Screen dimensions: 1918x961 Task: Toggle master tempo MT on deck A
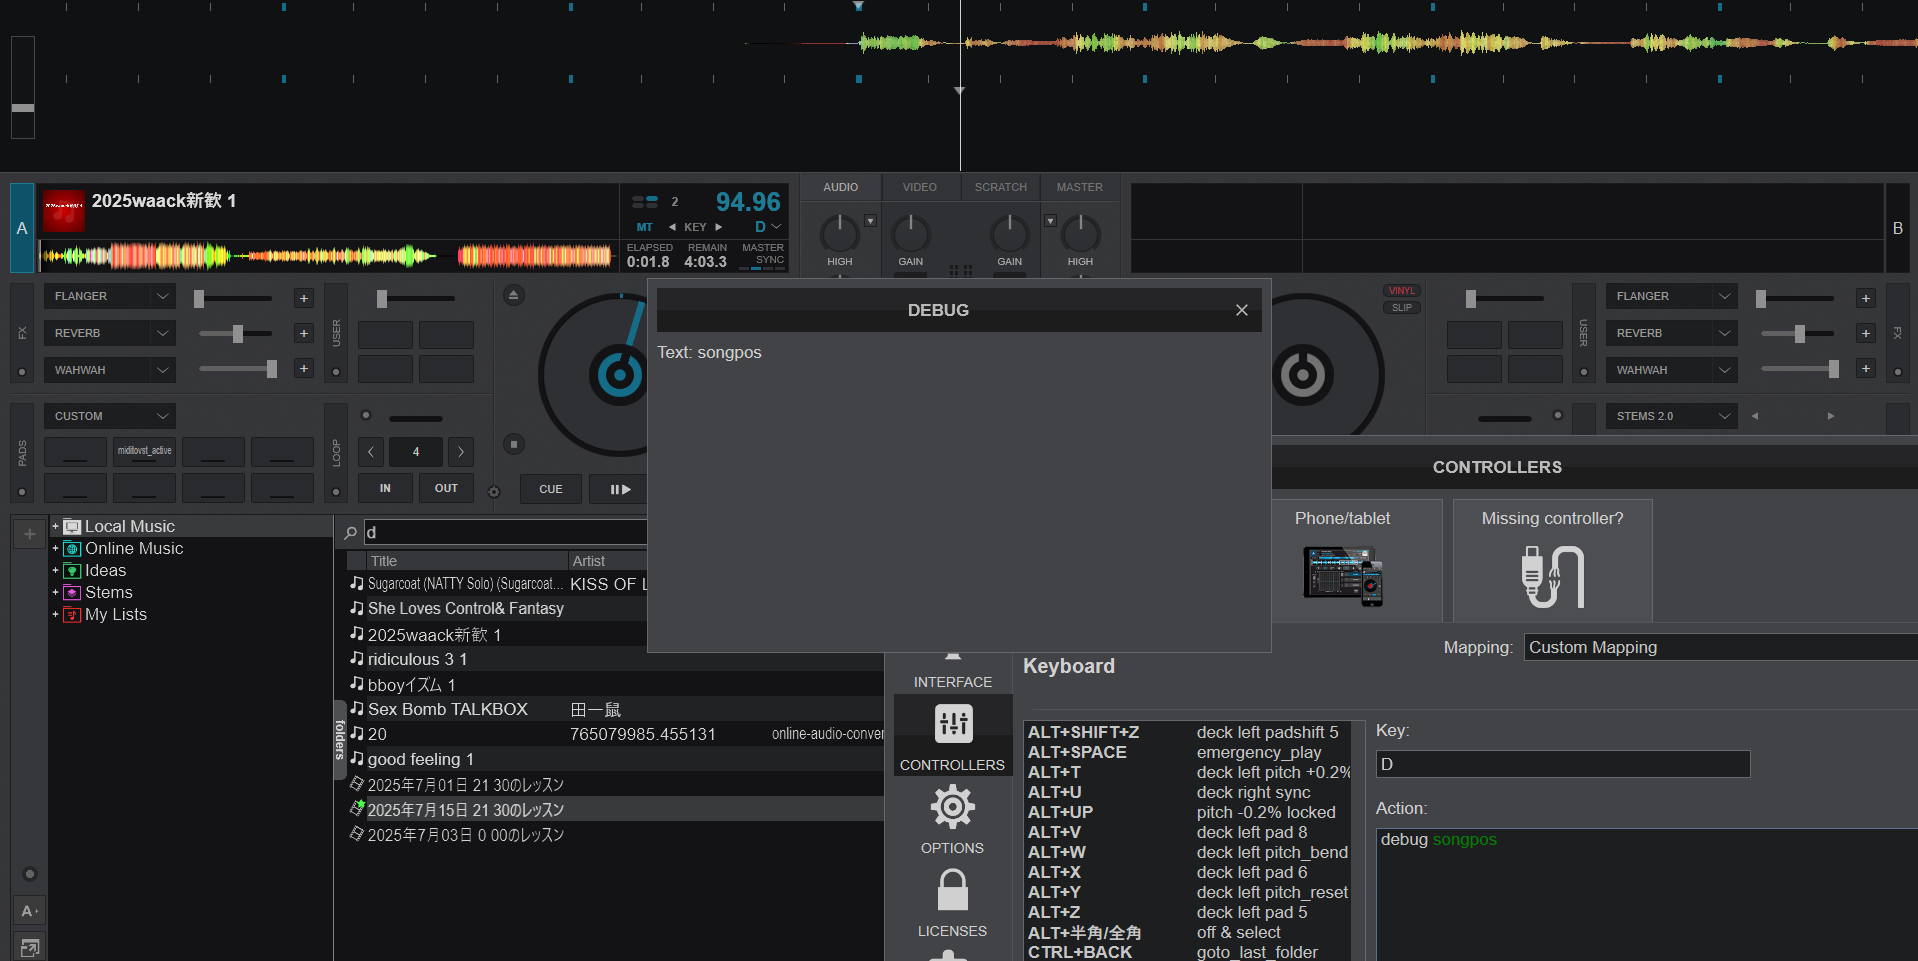click(645, 227)
